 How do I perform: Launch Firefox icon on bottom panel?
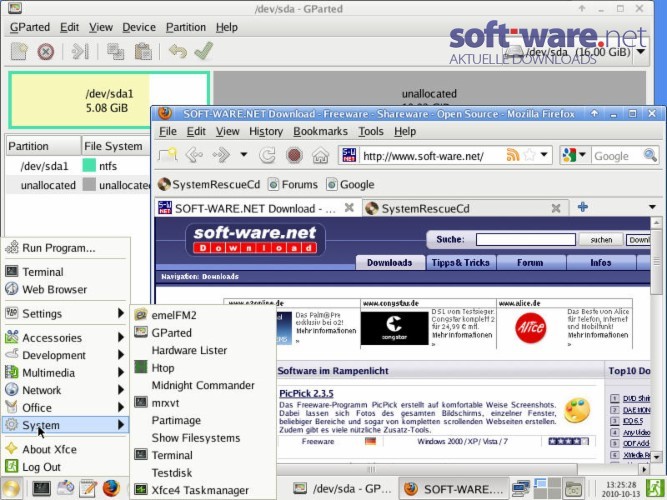(111, 488)
